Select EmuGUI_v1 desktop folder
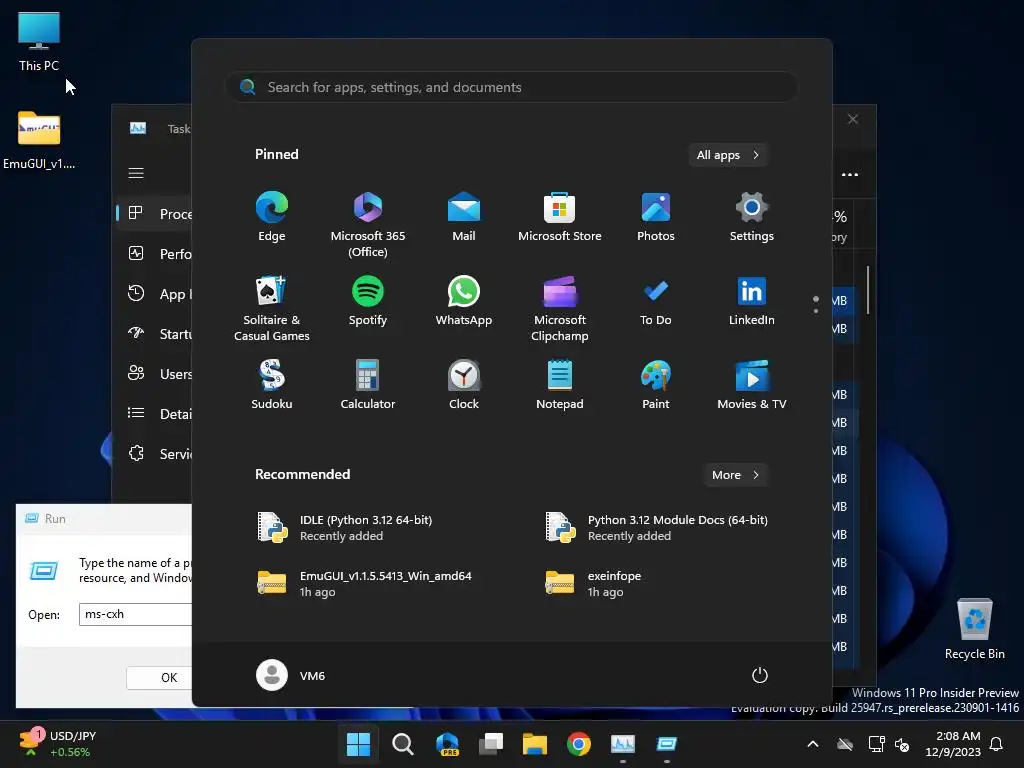 coord(39,140)
